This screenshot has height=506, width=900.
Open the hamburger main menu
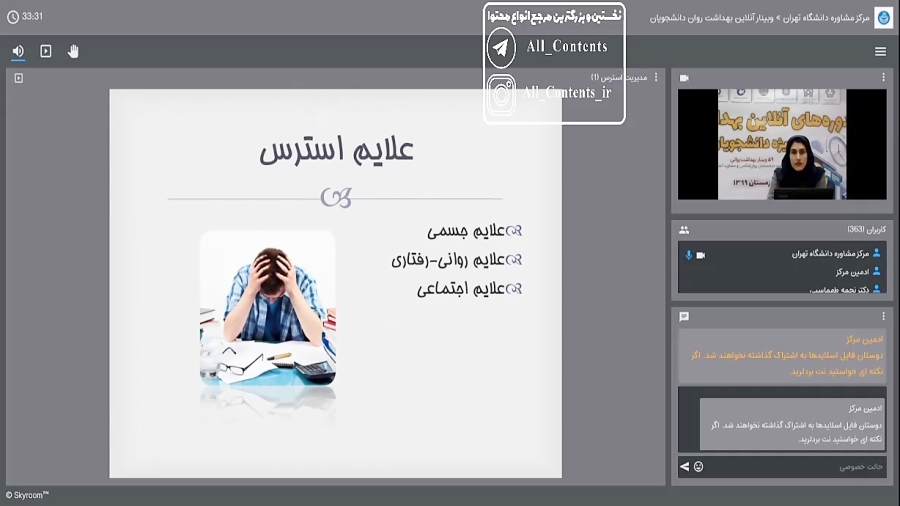click(x=880, y=52)
